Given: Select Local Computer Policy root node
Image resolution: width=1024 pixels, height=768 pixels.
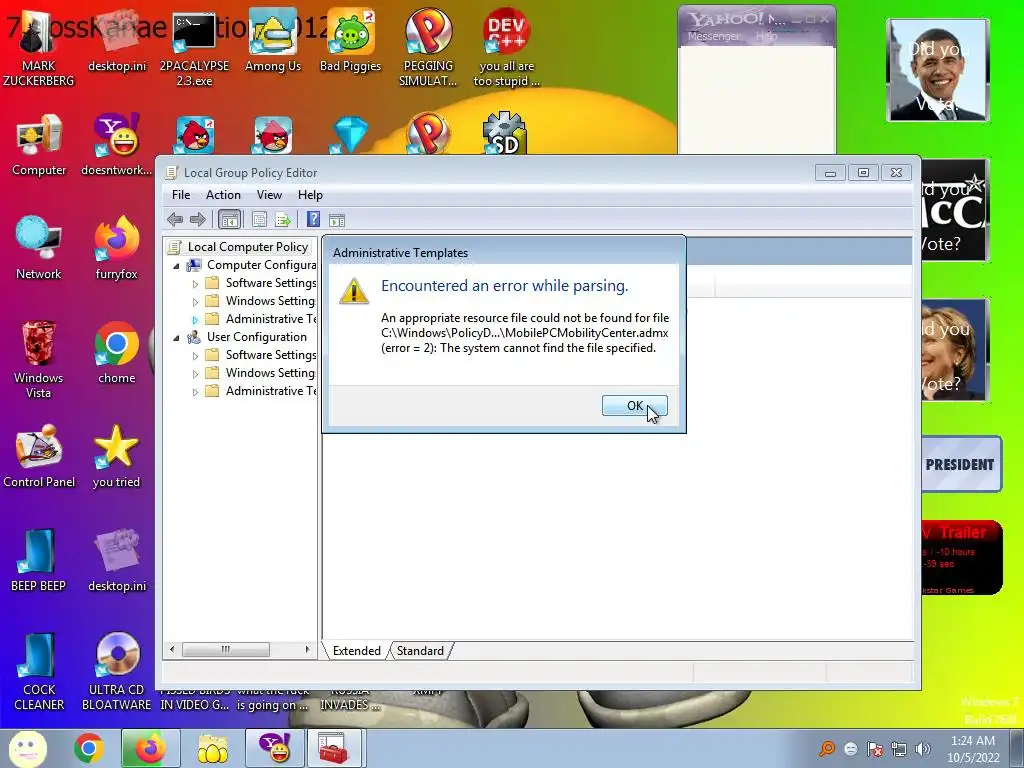Looking at the screenshot, I should pos(248,247).
